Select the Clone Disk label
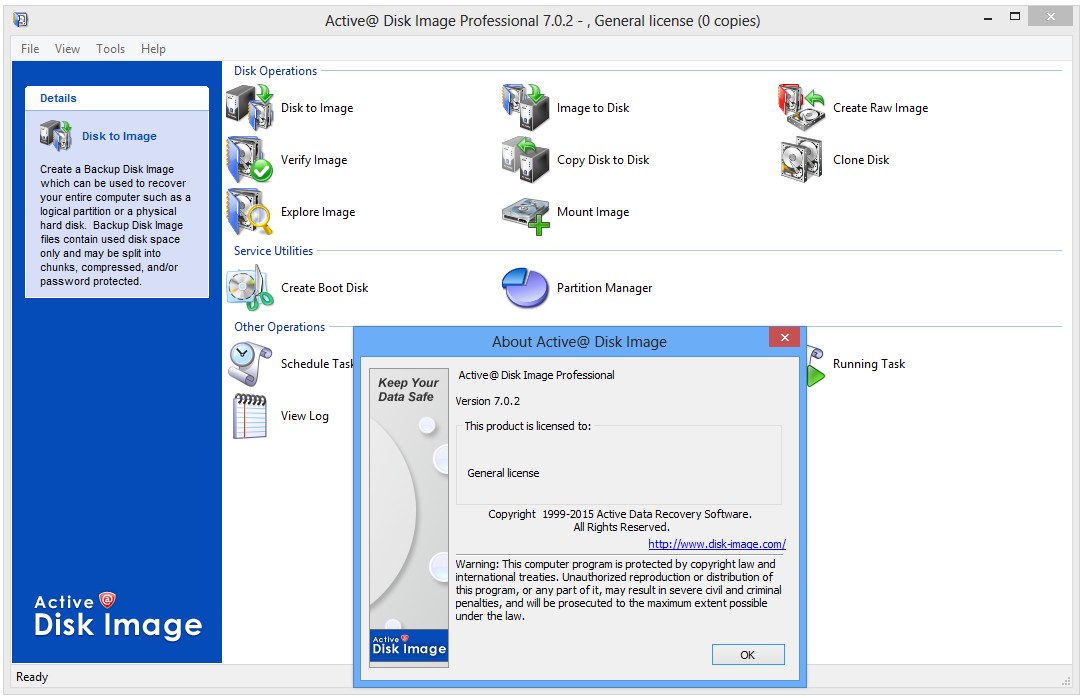The image size is (1084, 698). click(861, 160)
